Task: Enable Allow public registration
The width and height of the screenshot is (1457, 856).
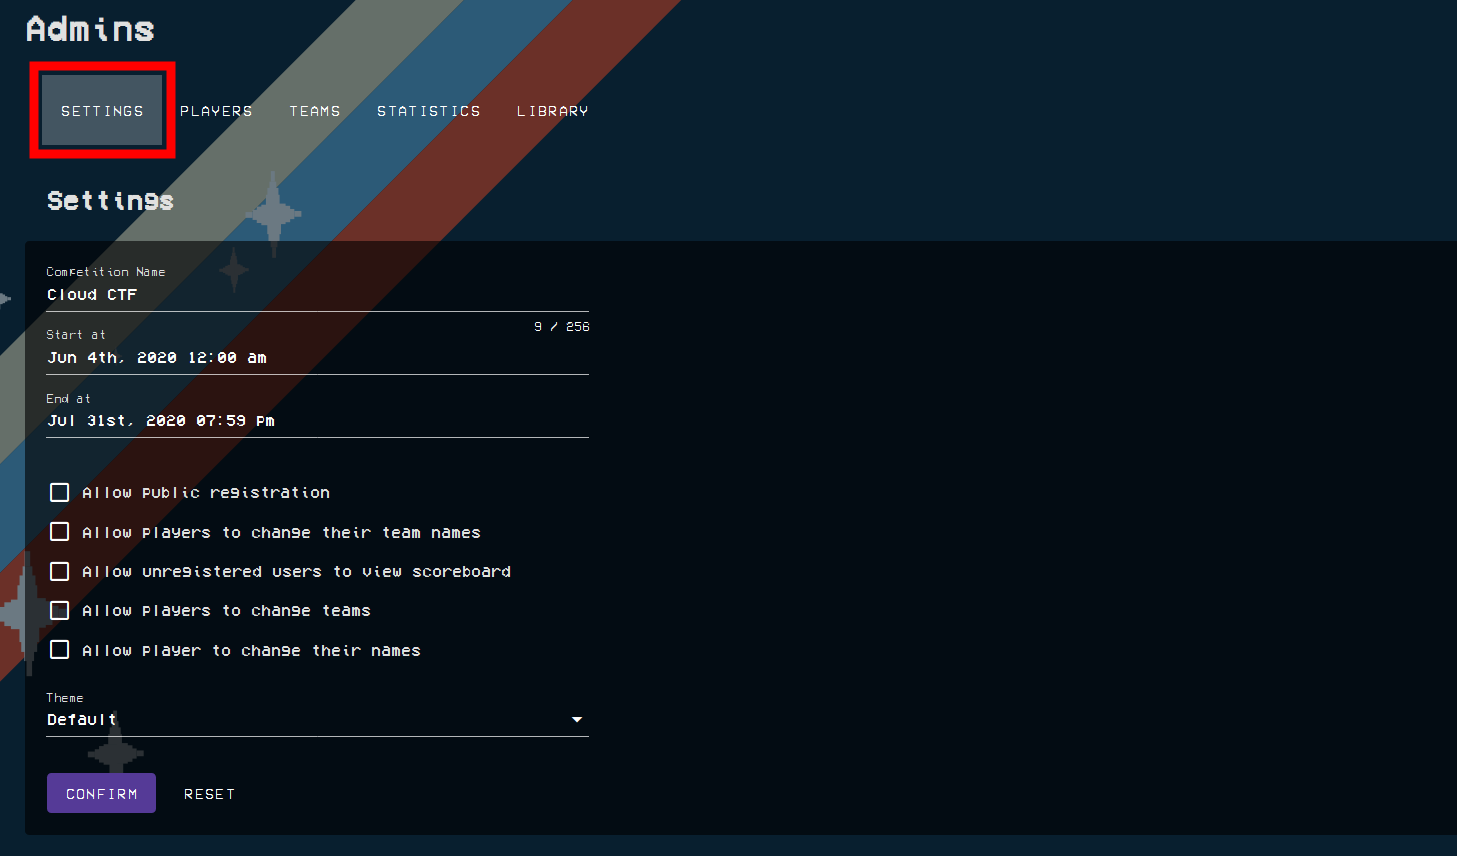Action: [59, 492]
